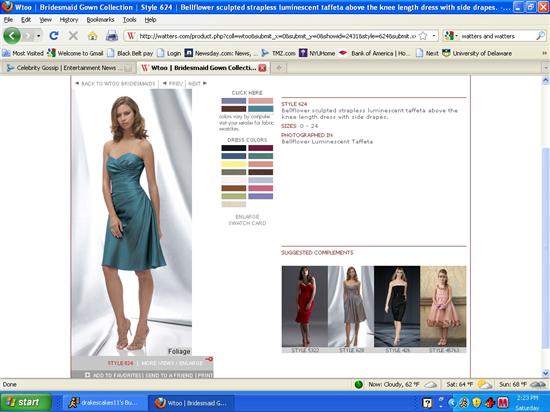Bookmark this page with the star icon
The height and width of the screenshot is (412, 550).
point(423,36)
